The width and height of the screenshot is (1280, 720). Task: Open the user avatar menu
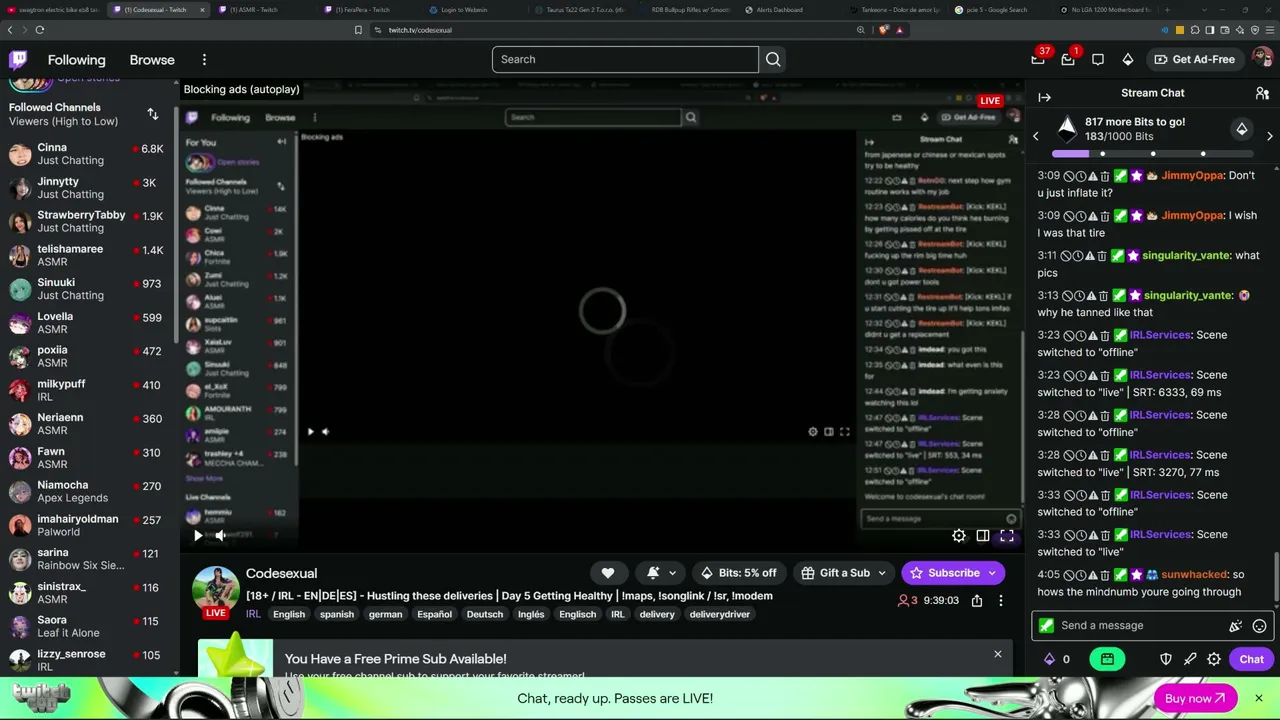pos(1262,59)
